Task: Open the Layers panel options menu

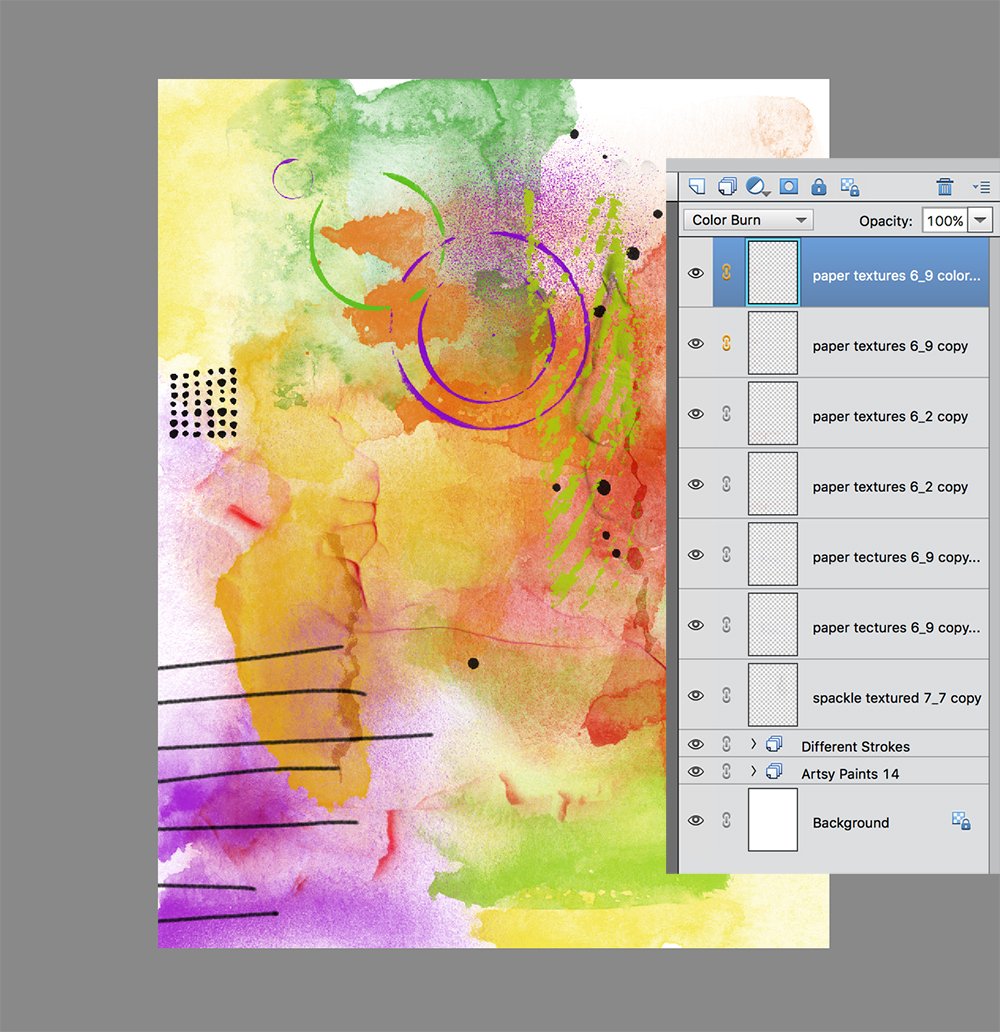Action: [981, 188]
